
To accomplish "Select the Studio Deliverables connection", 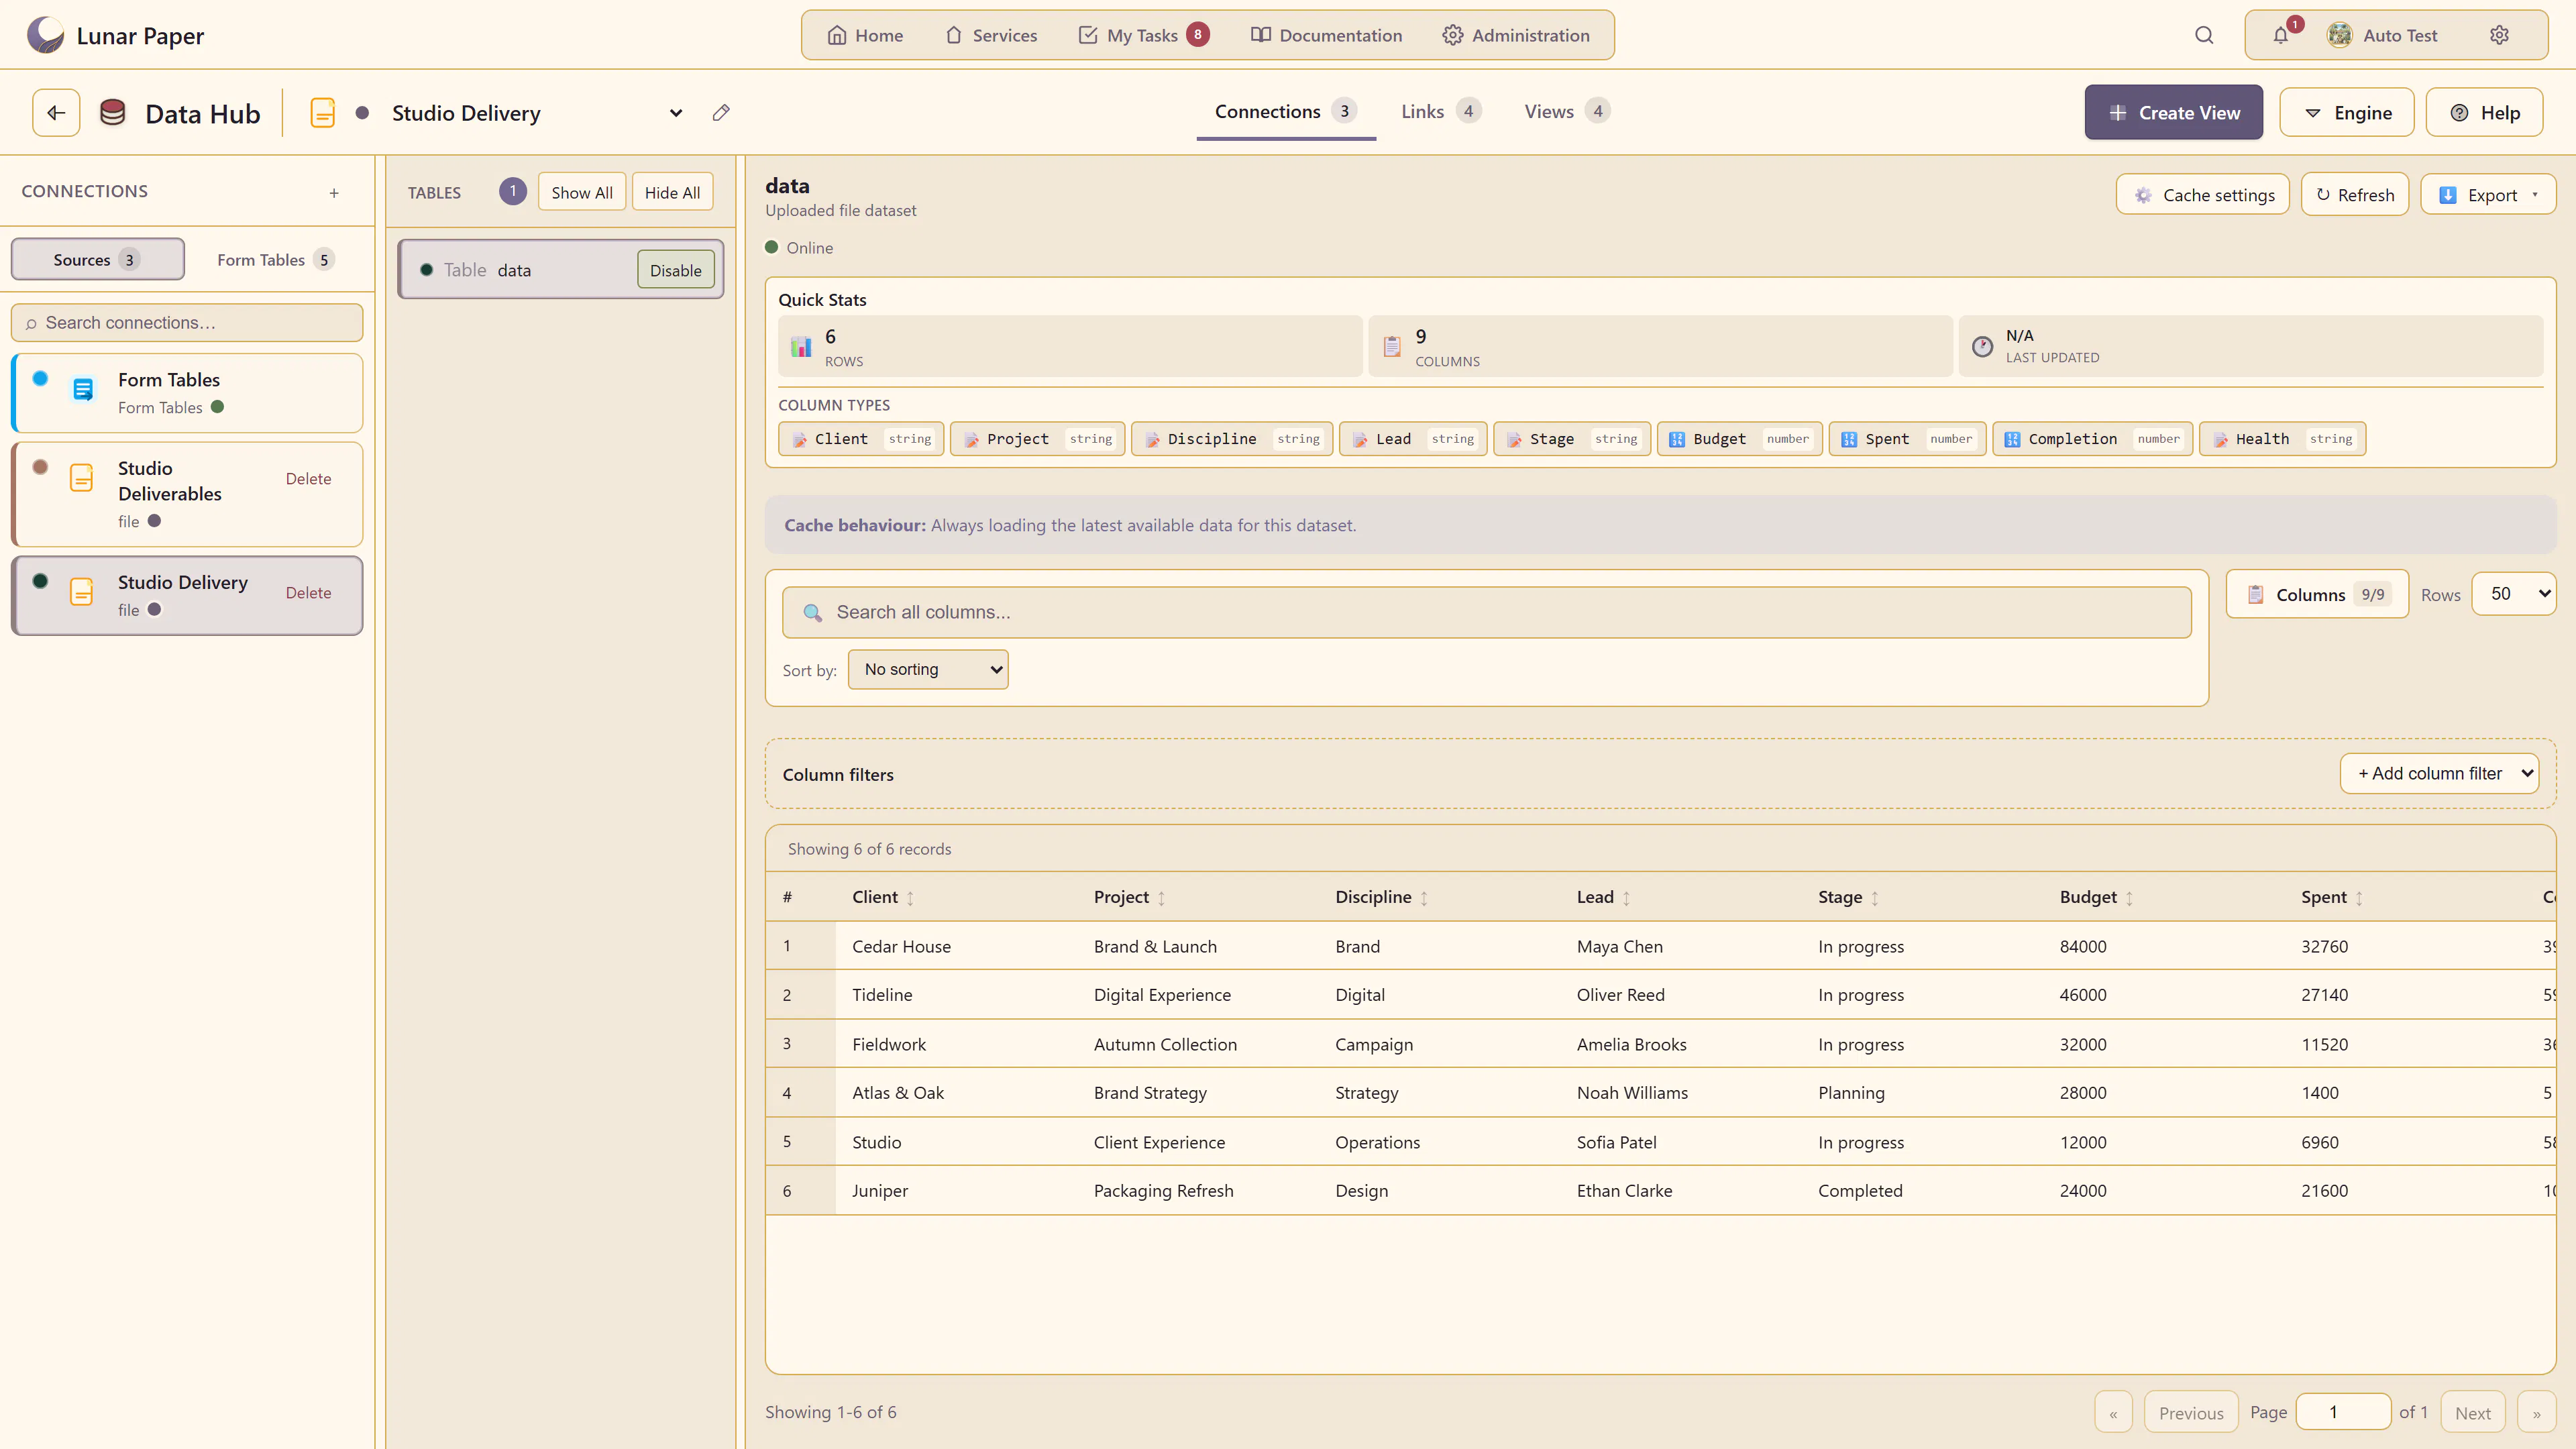I will click(187, 494).
